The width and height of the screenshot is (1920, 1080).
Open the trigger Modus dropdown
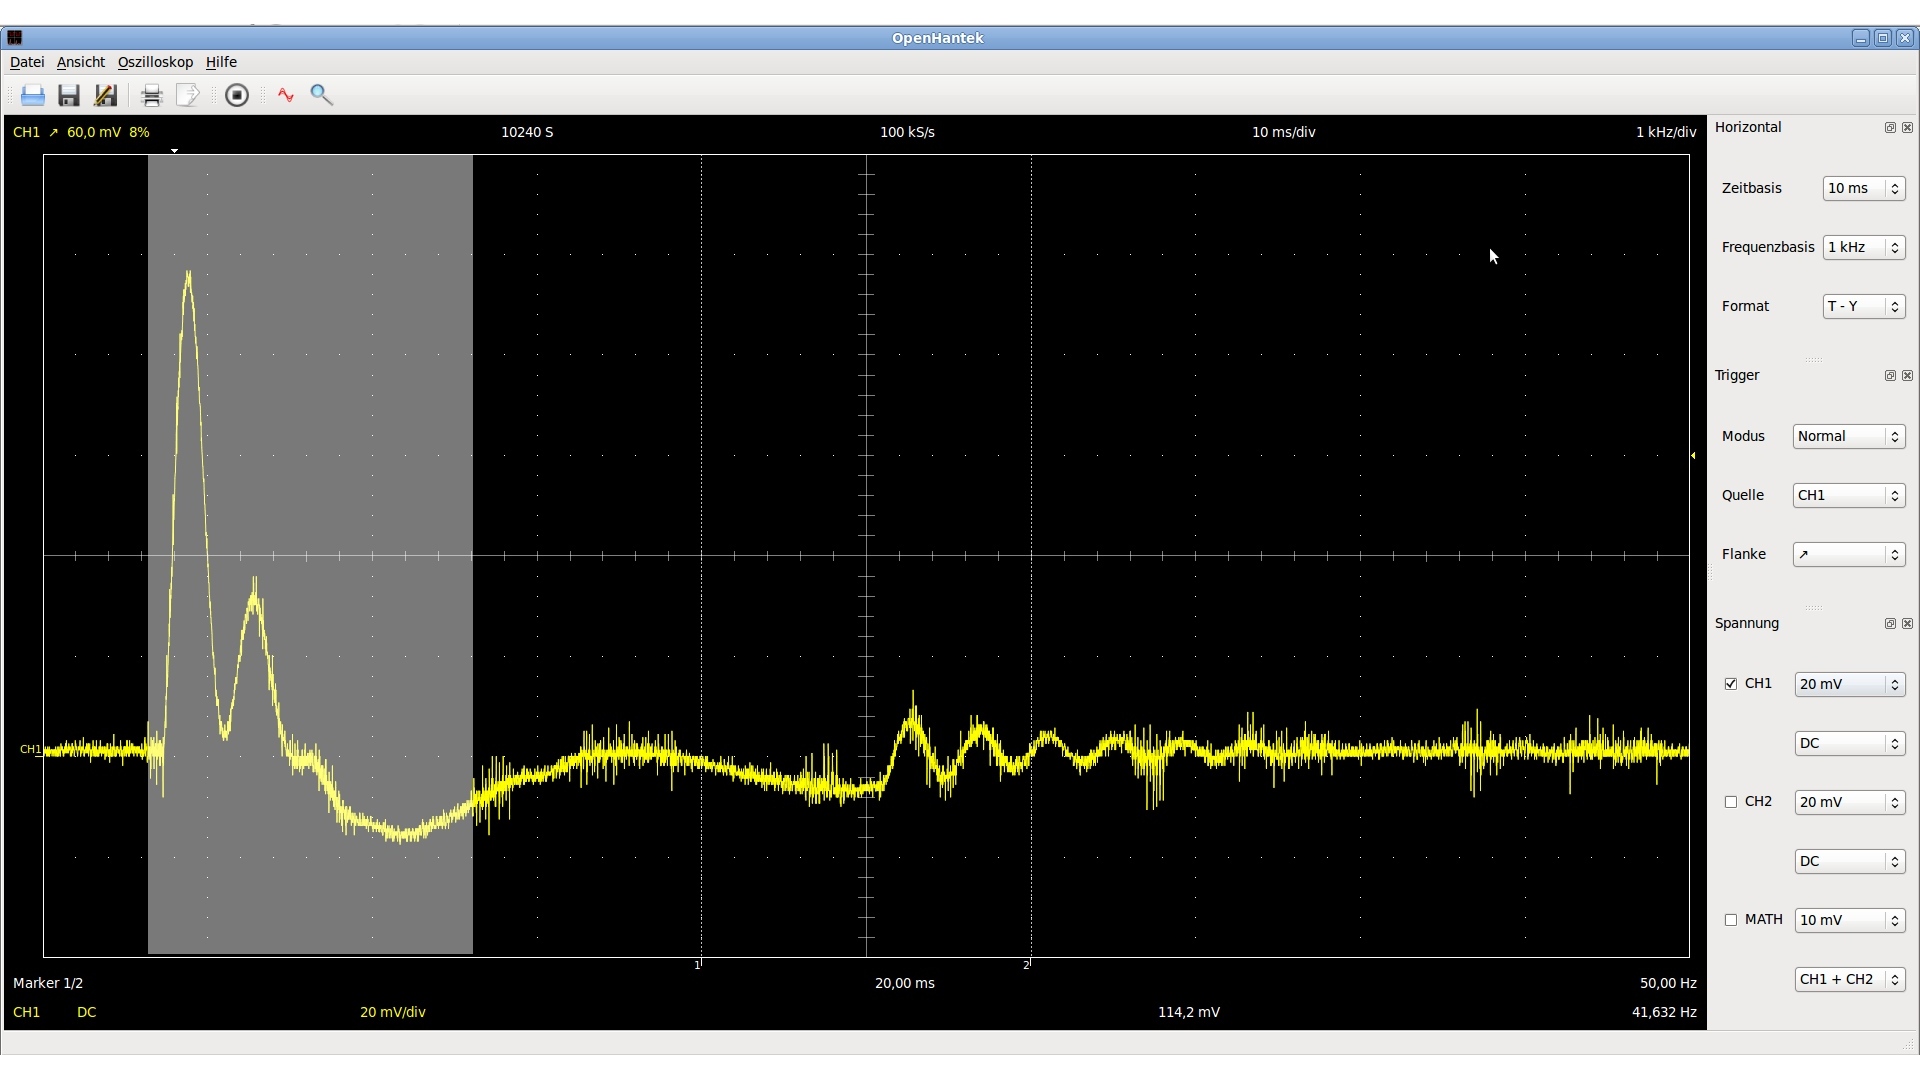(x=1848, y=437)
